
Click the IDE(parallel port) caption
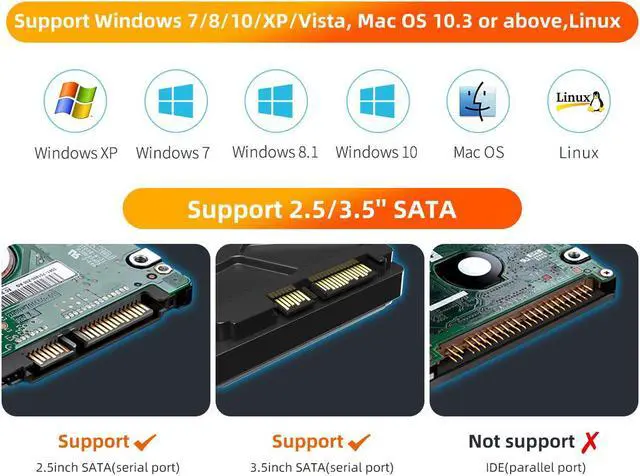[536, 467]
